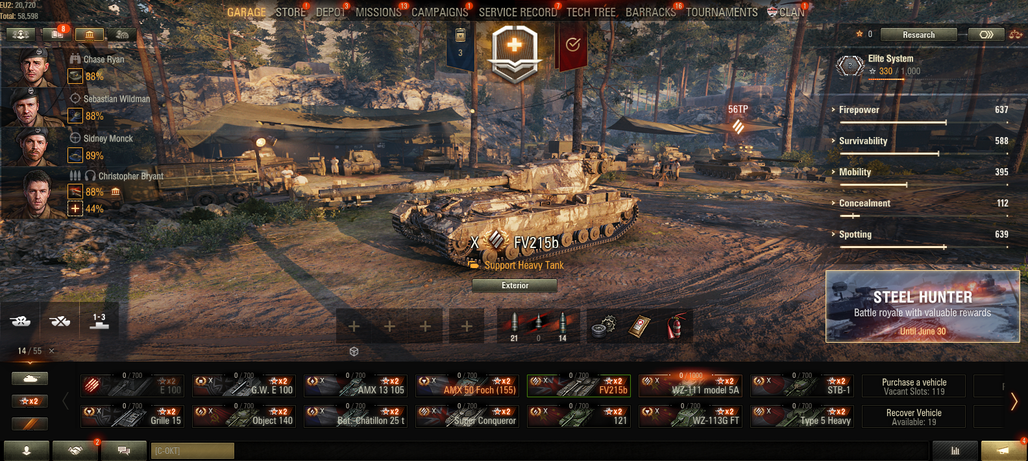
Task: Collapse carousel with the left arrow
Action: [66, 401]
